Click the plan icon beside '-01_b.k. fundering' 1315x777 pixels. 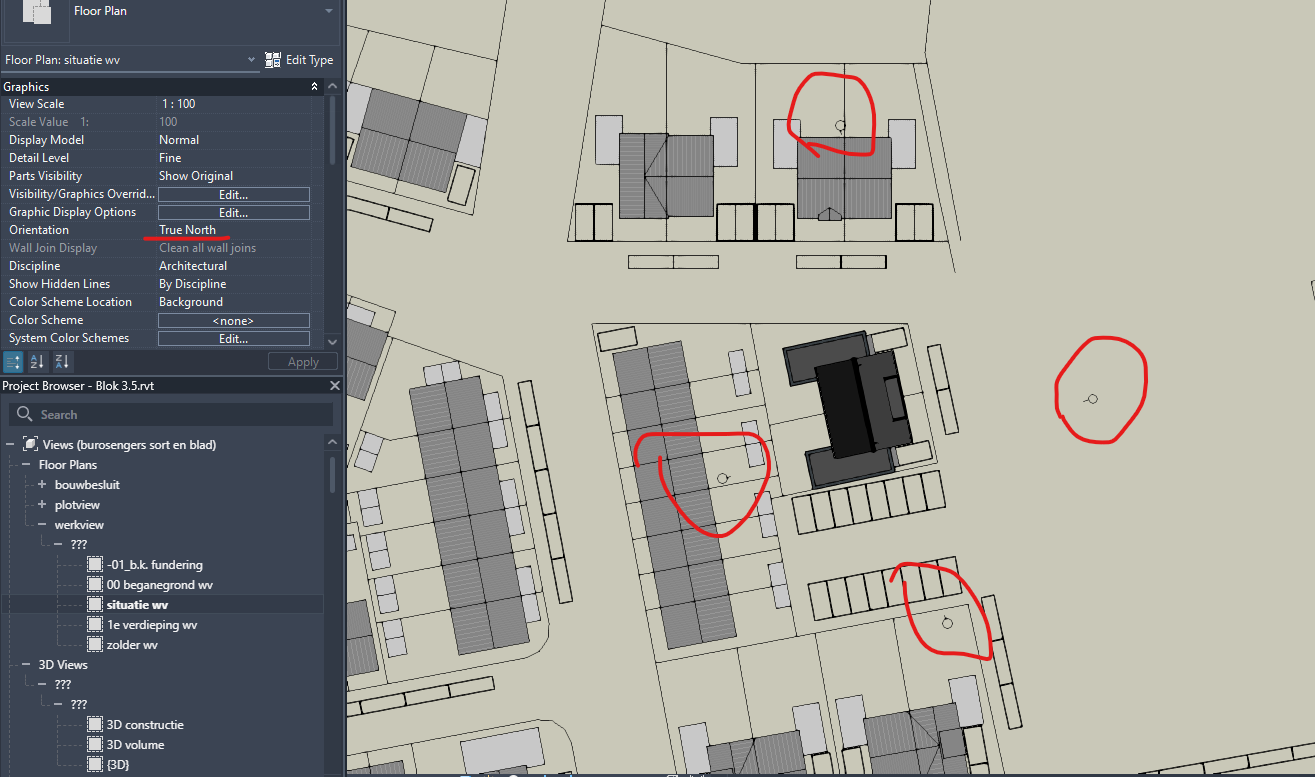click(94, 564)
